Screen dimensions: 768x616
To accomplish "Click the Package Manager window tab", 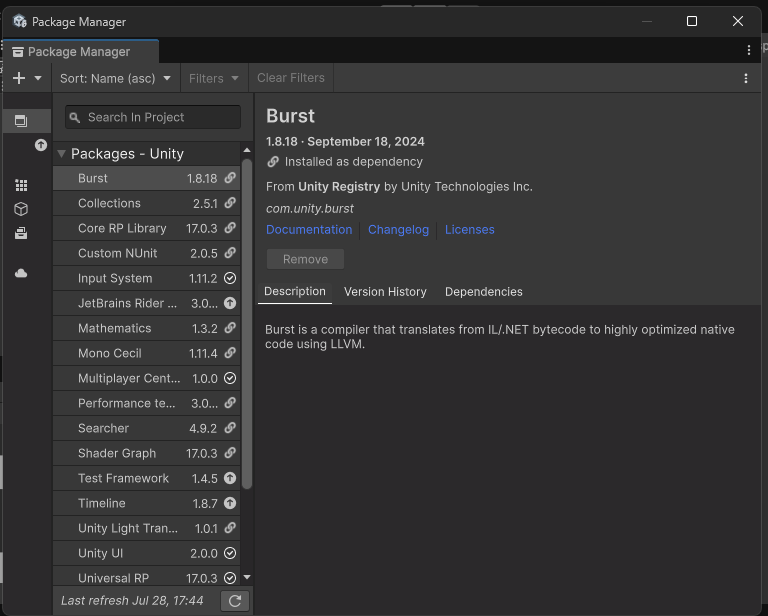I will [x=81, y=51].
